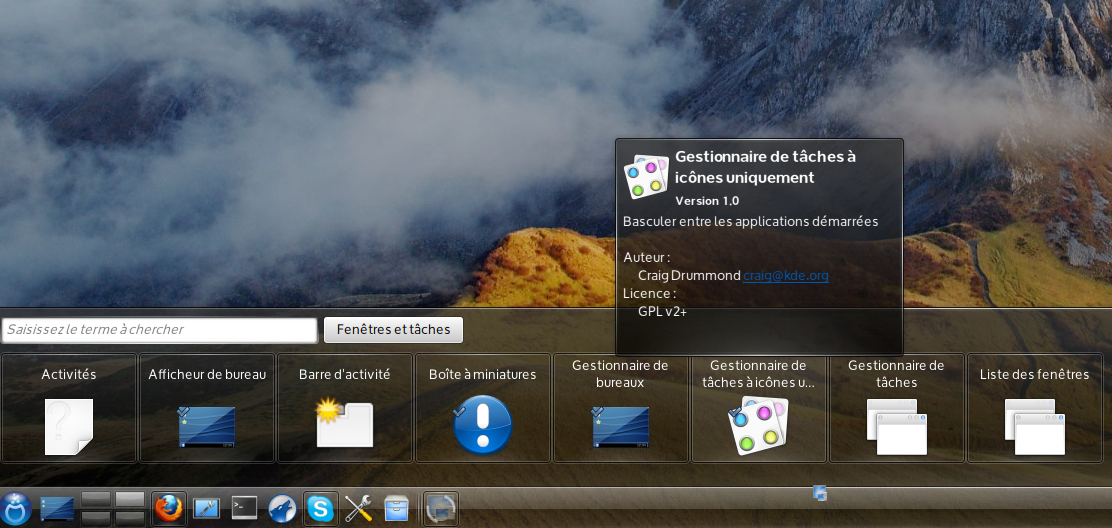
Task: Choose the Boîte à miniatures widget
Action: [482, 408]
